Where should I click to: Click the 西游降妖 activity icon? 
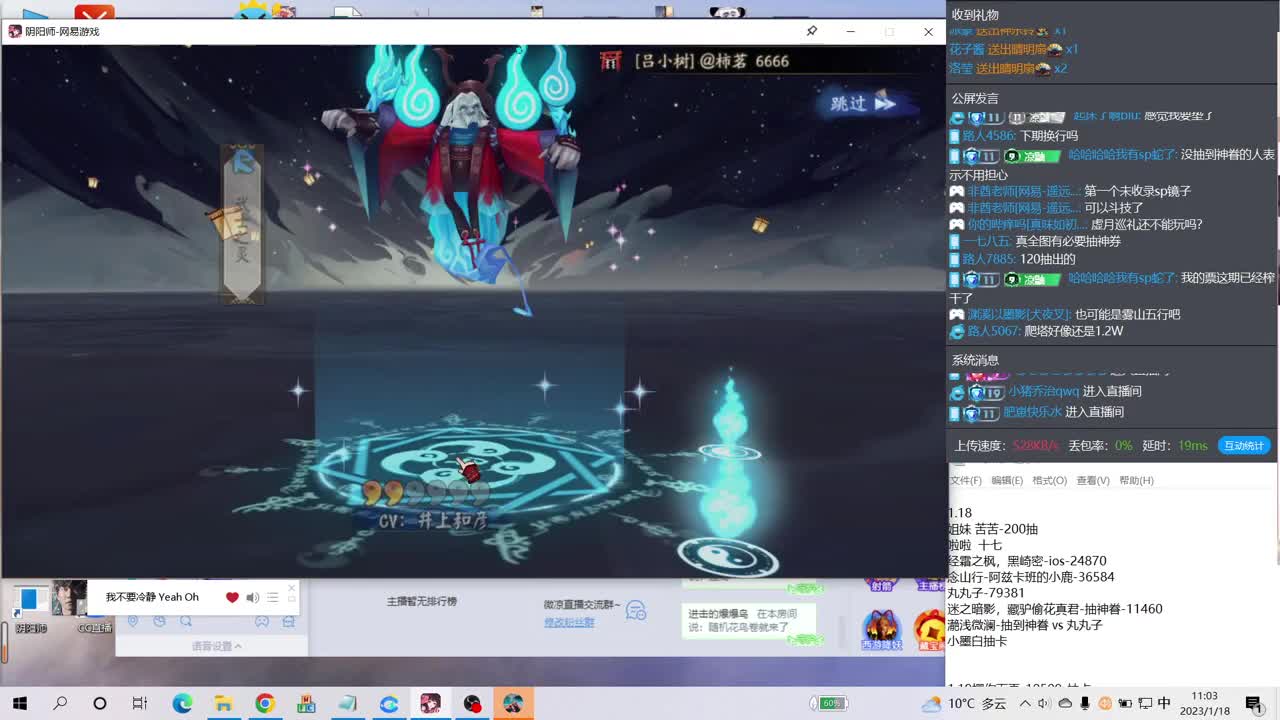[882, 630]
